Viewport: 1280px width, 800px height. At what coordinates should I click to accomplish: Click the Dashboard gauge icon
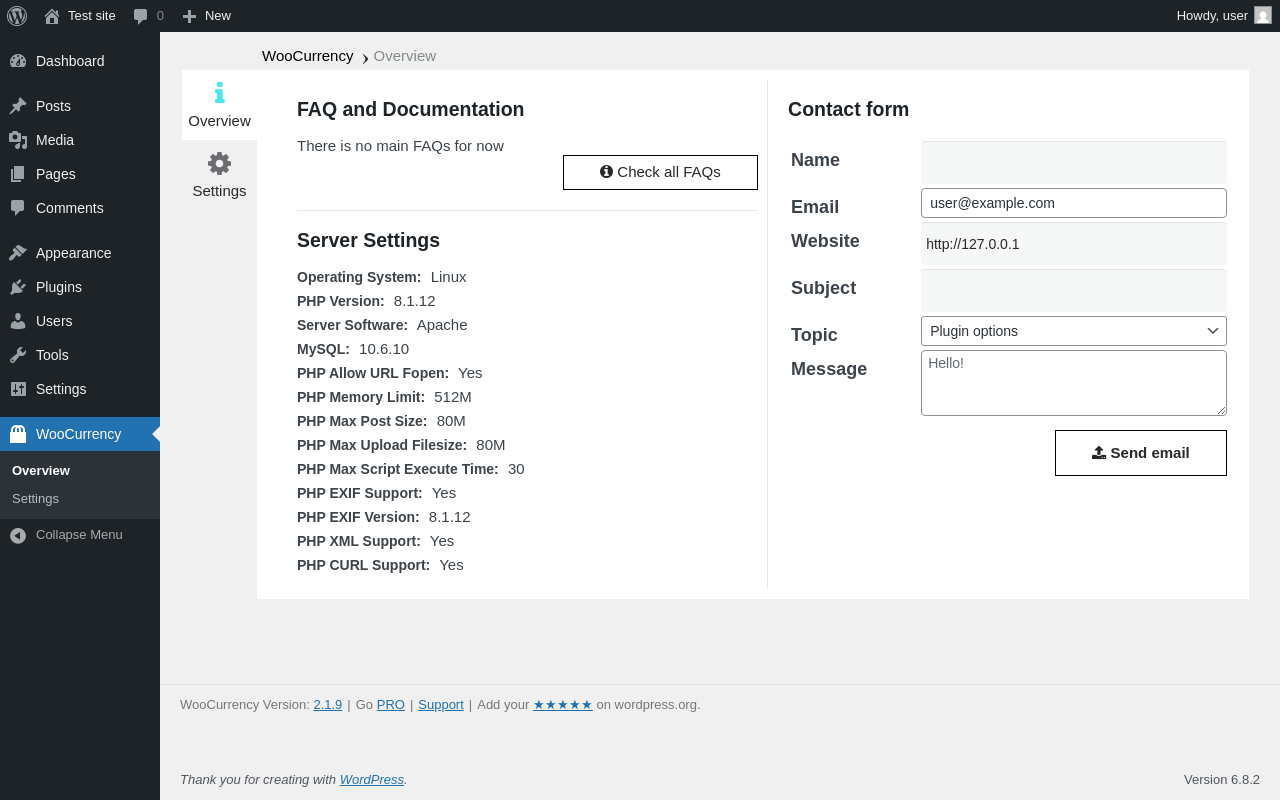tap(18, 61)
